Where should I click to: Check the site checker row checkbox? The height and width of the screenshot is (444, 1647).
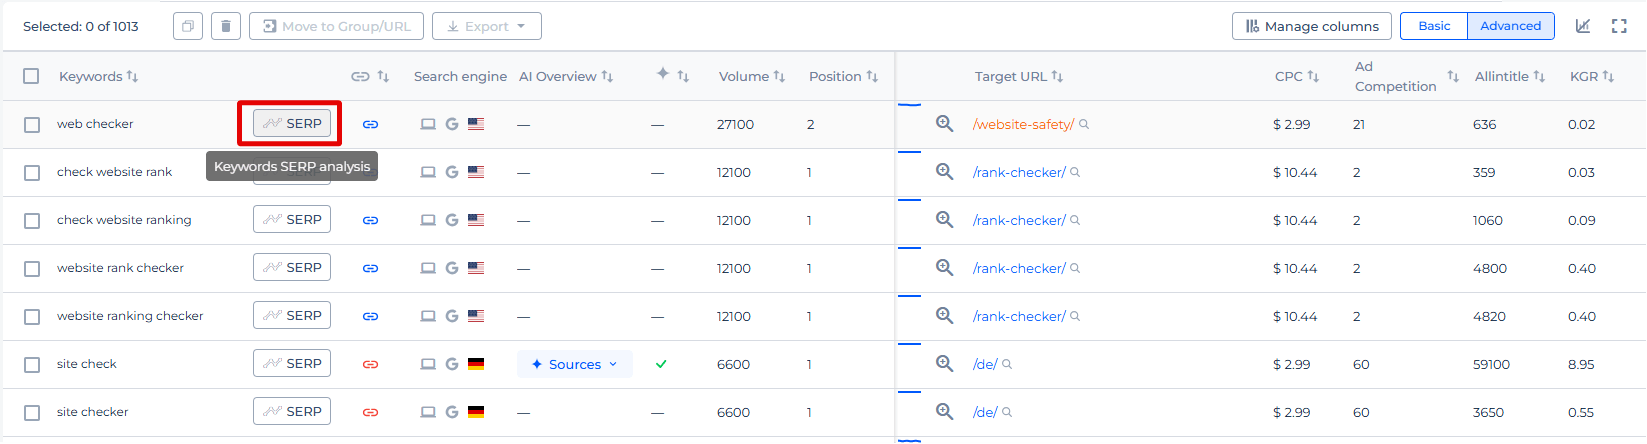click(x=32, y=413)
